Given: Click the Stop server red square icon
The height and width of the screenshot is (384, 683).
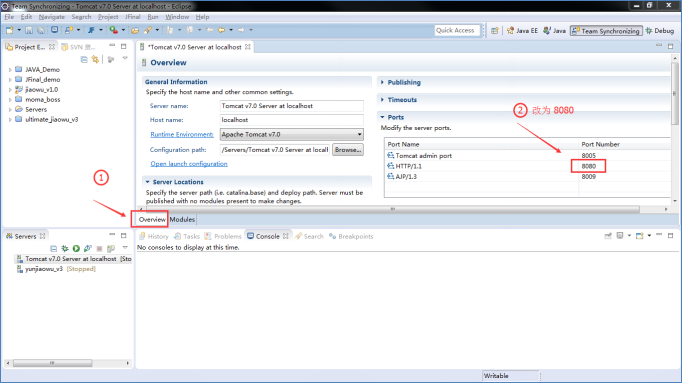Looking at the screenshot, I should click(x=99, y=248).
